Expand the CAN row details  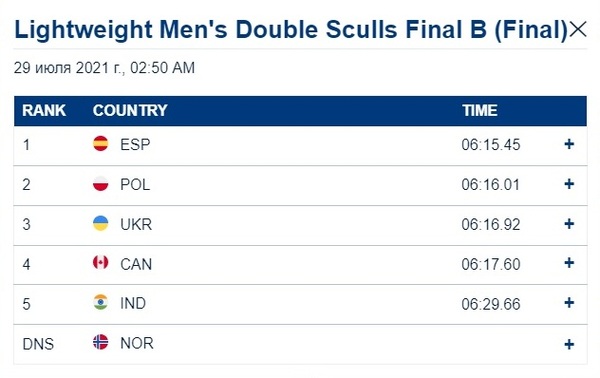[569, 263]
